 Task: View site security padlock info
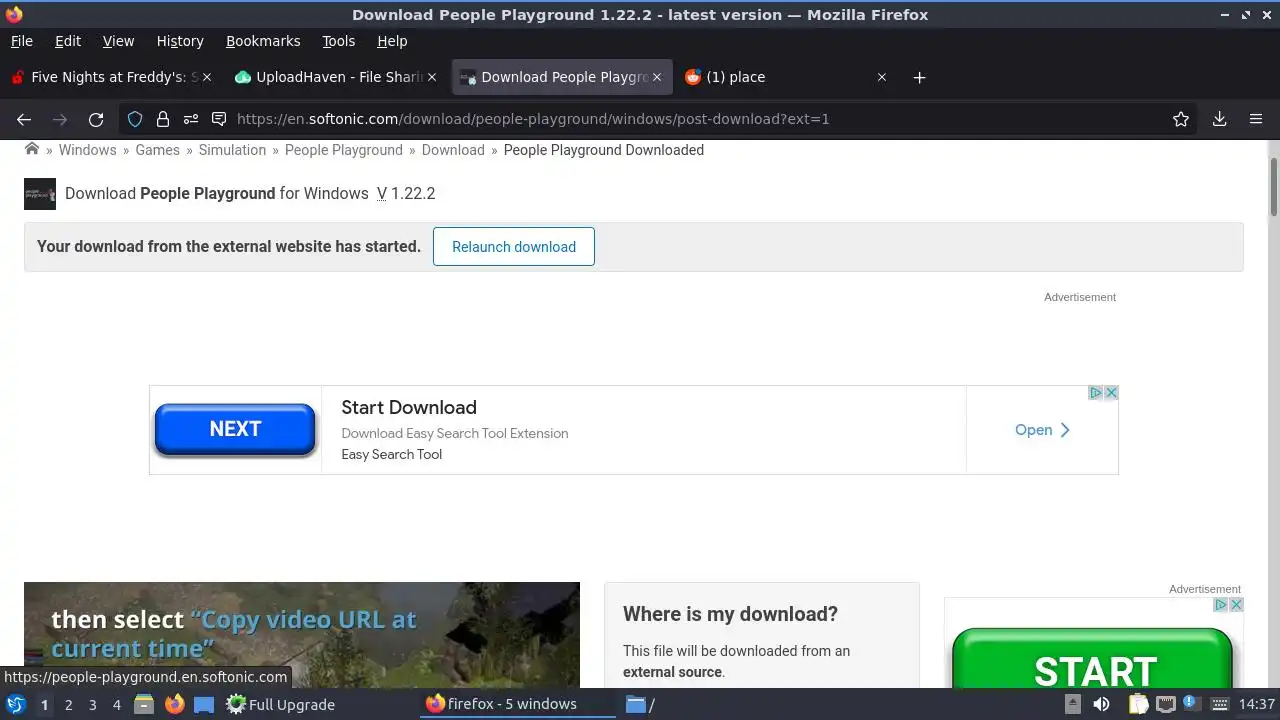click(x=163, y=119)
